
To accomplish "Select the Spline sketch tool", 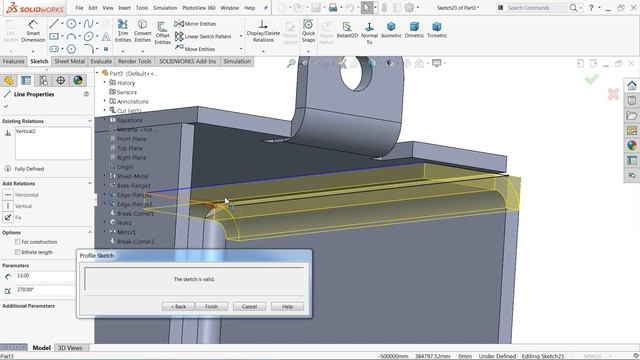I will click(89, 24).
